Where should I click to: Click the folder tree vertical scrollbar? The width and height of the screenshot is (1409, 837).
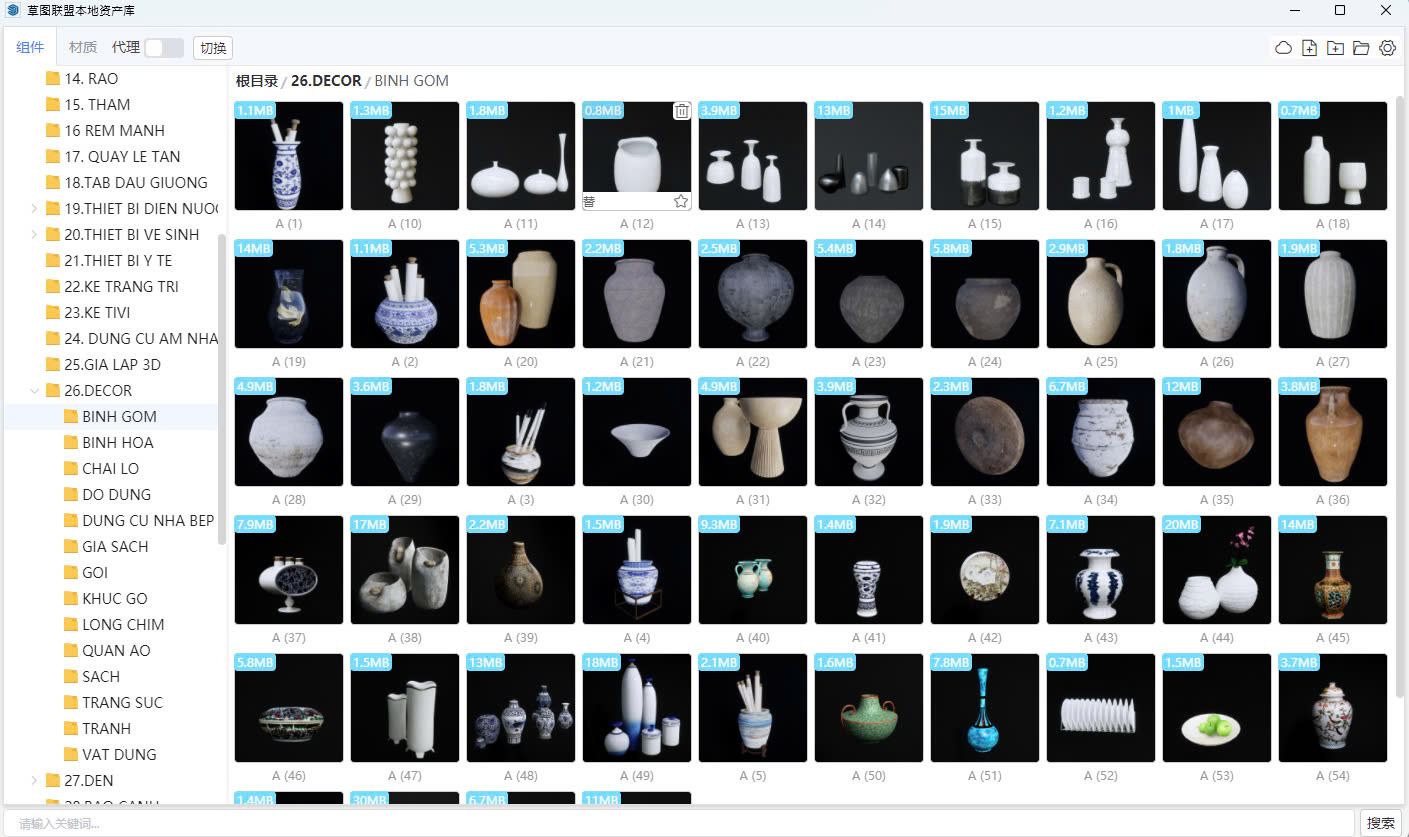click(x=222, y=390)
